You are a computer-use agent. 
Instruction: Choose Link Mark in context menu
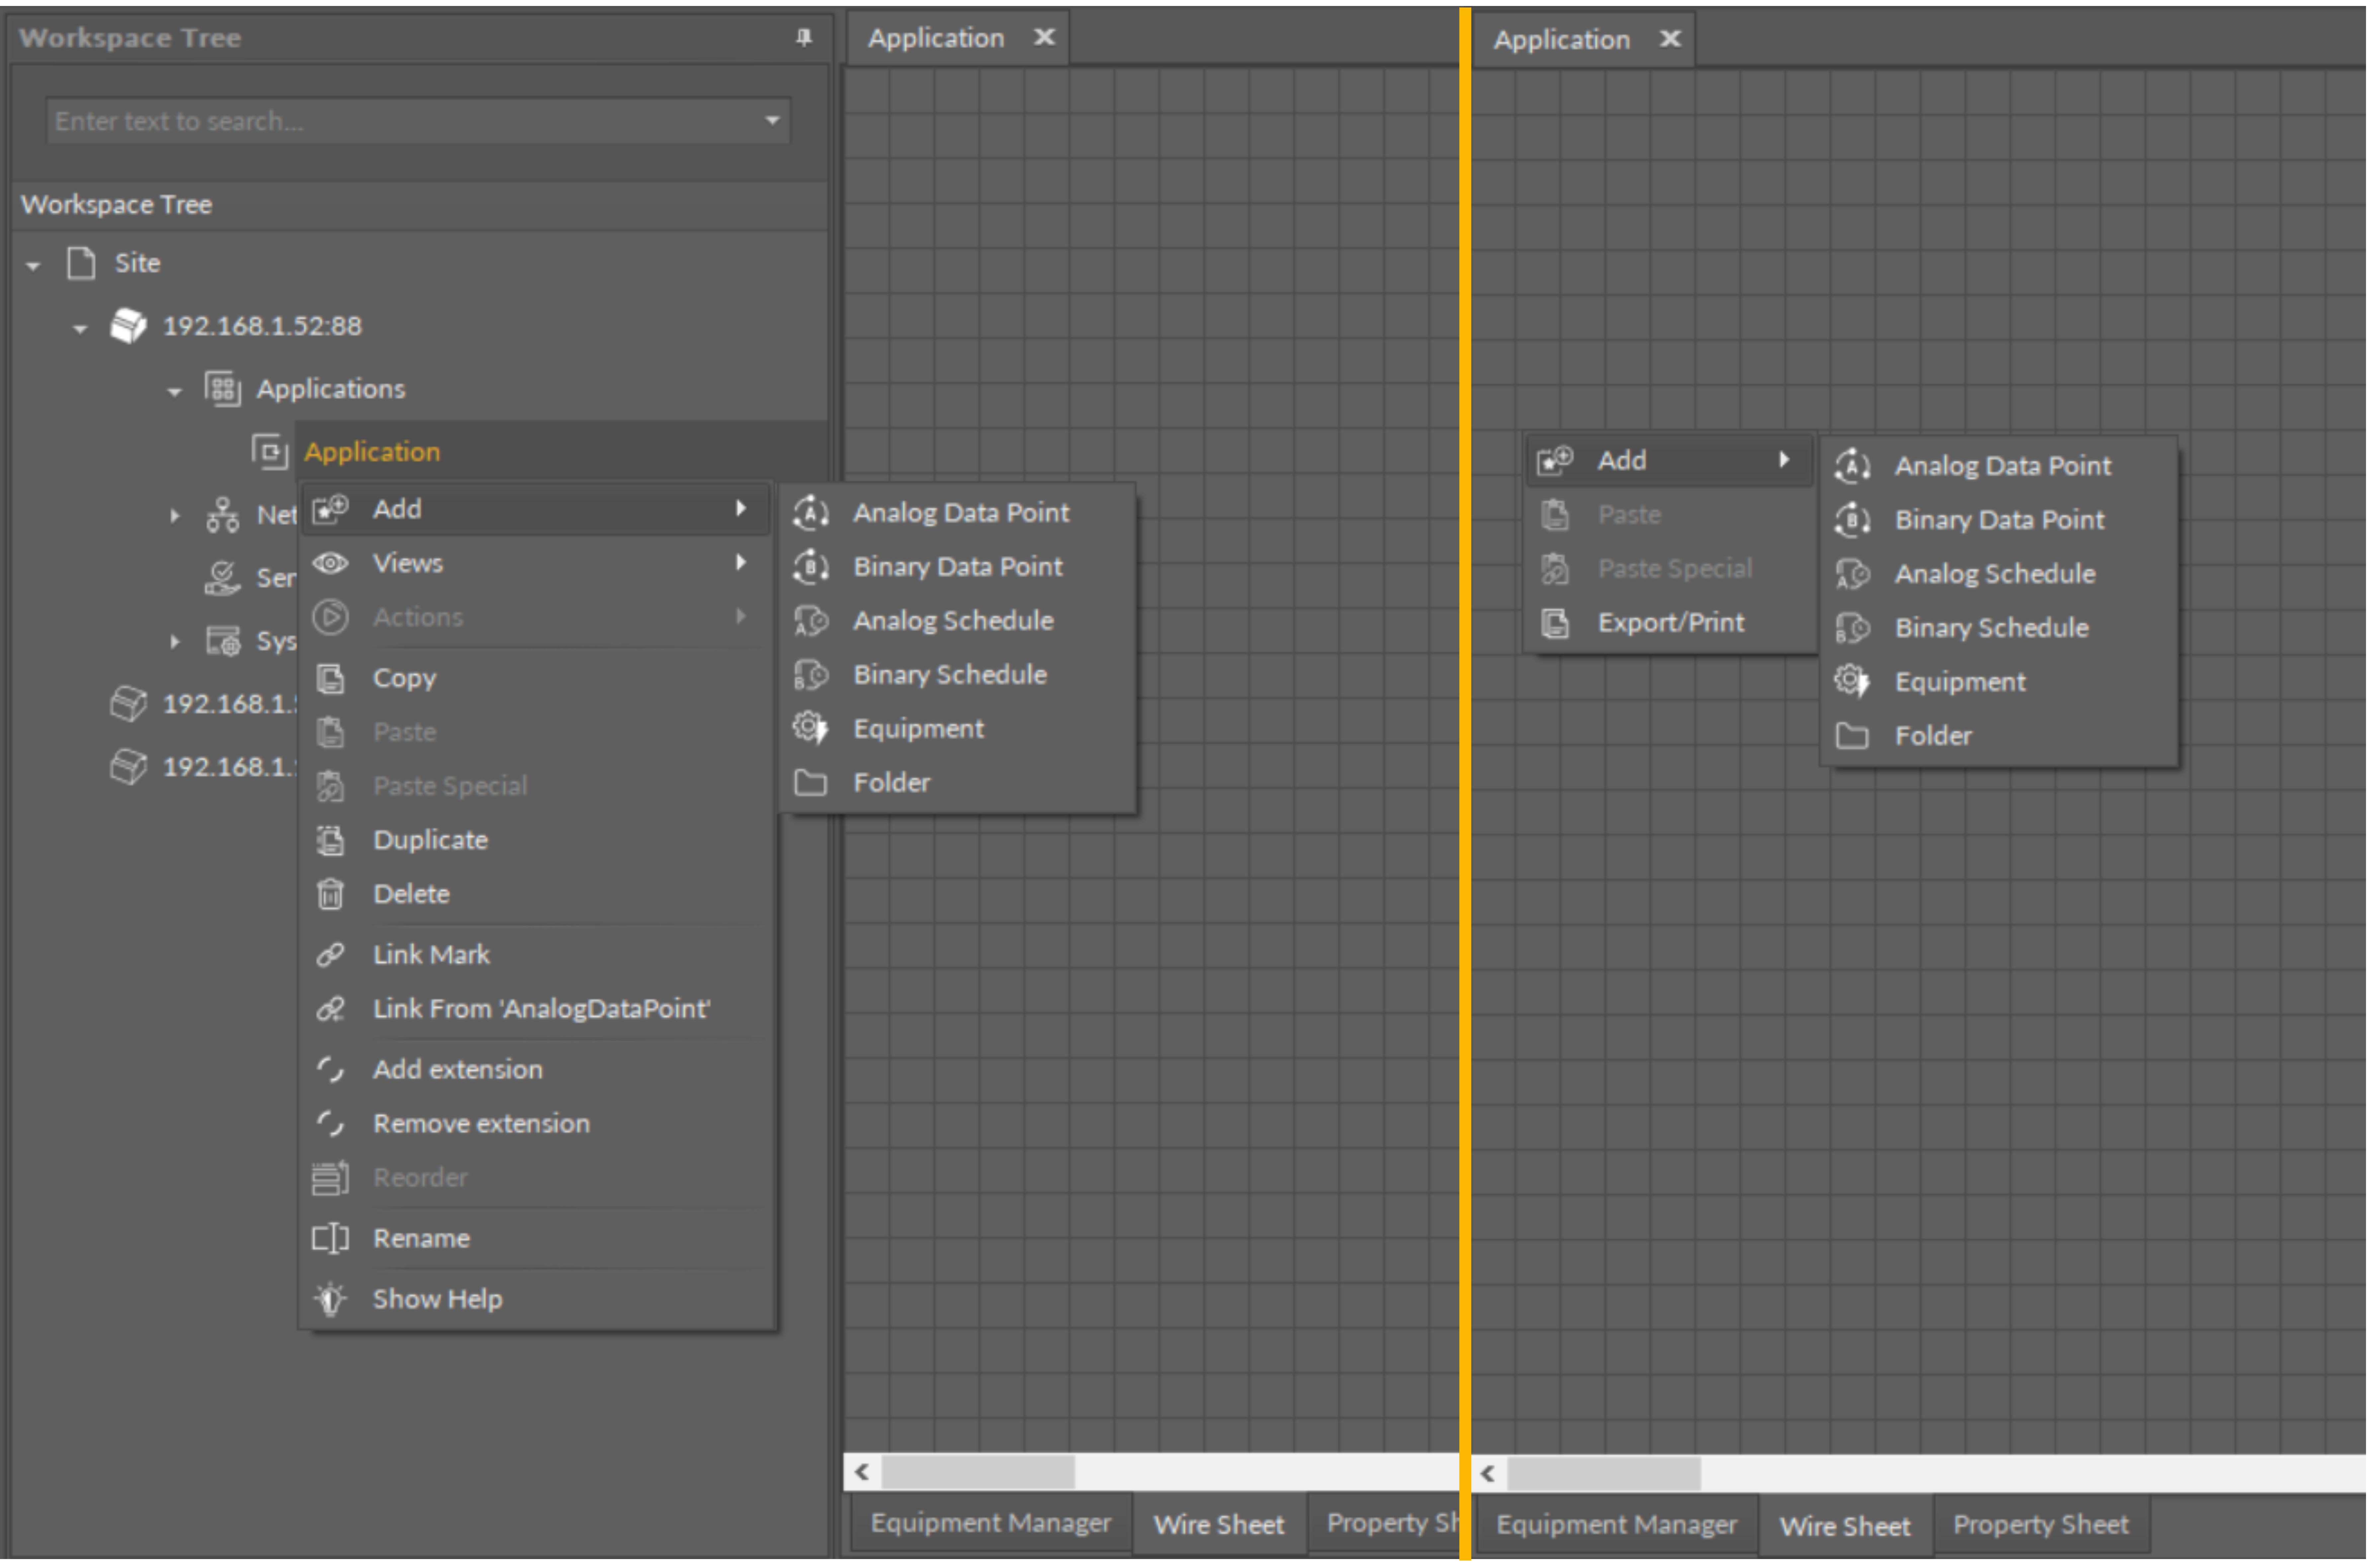coord(431,955)
